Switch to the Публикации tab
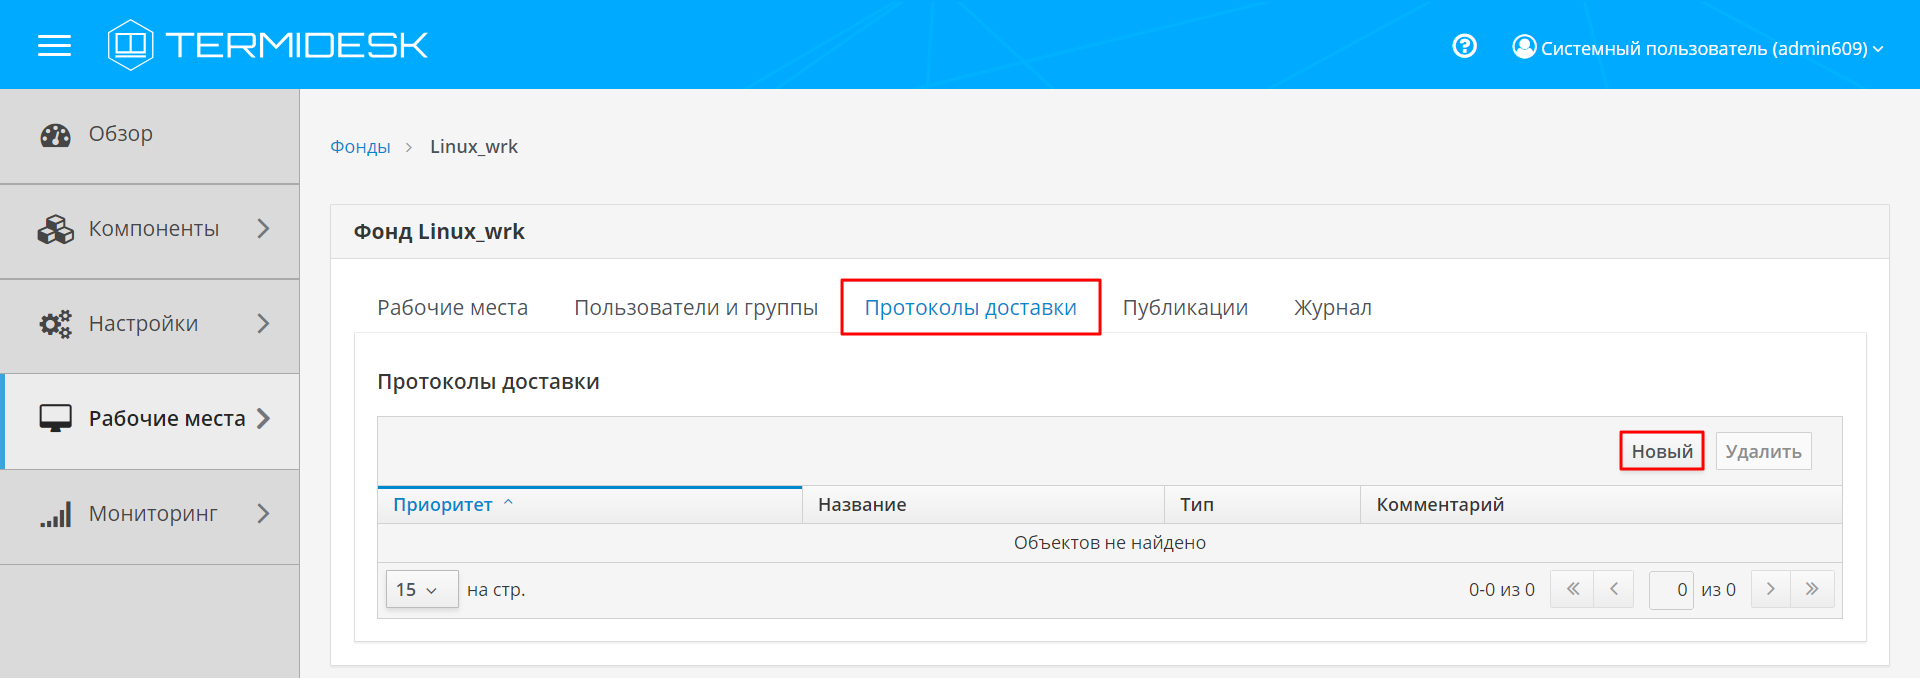Screen dimensions: 1920x678 [1185, 308]
